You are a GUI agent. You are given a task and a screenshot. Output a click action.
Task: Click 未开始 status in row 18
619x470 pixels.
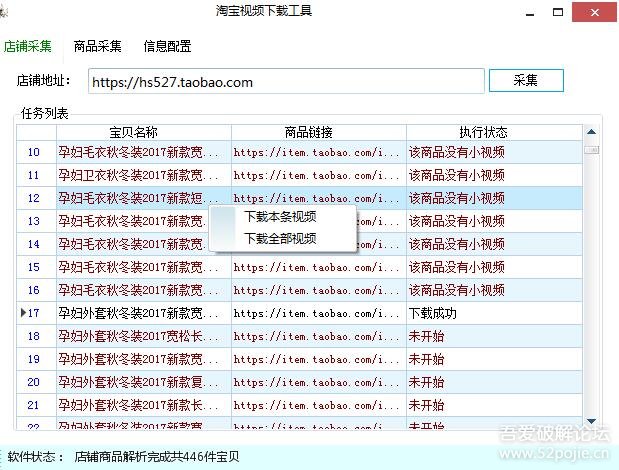(494, 336)
